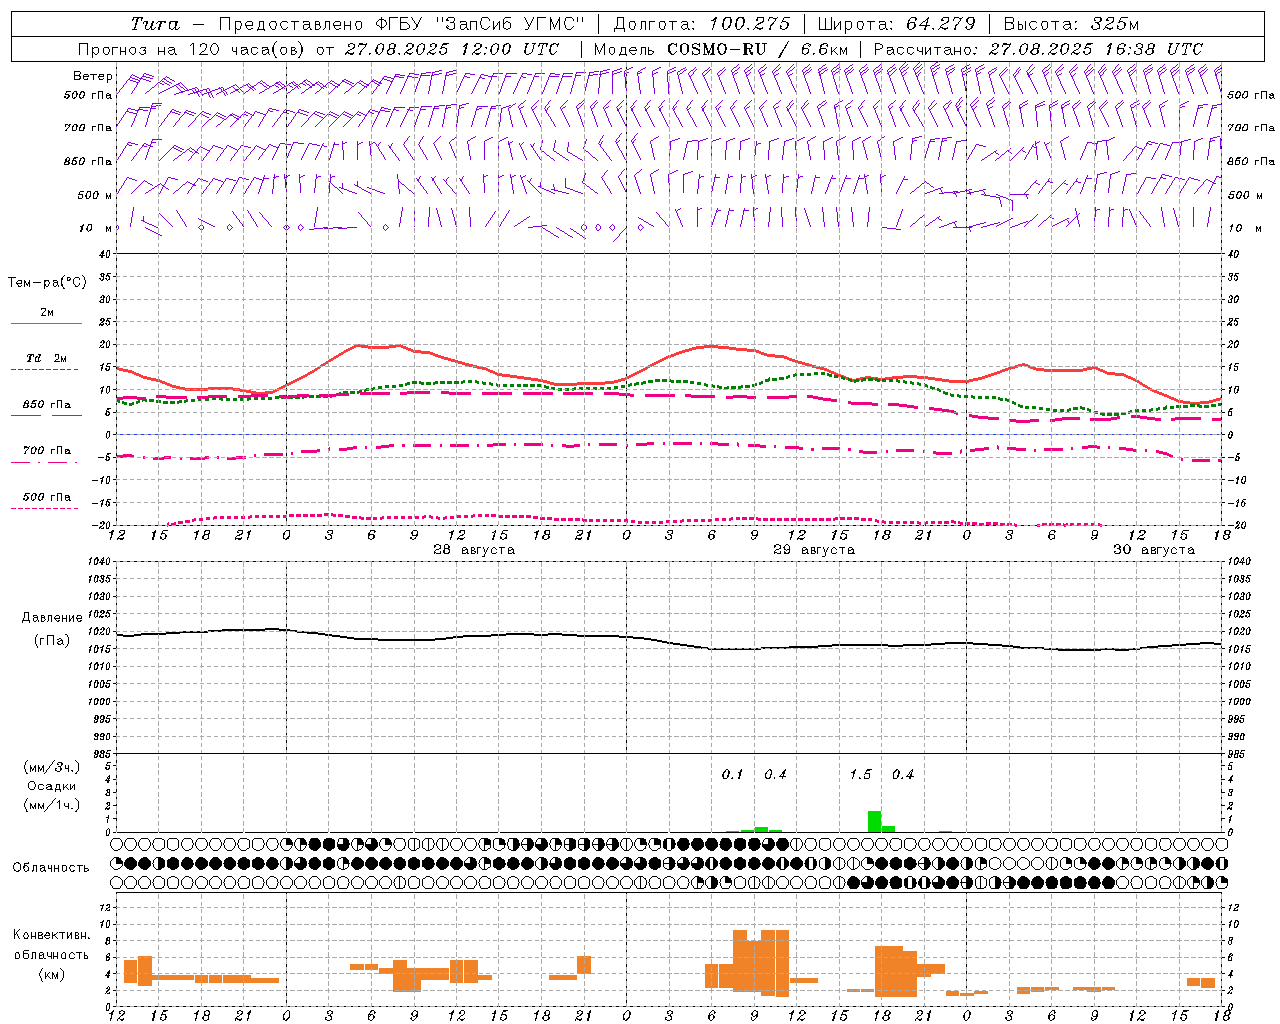
Task: Click the tallest green precipitation bar
Action: click(874, 821)
